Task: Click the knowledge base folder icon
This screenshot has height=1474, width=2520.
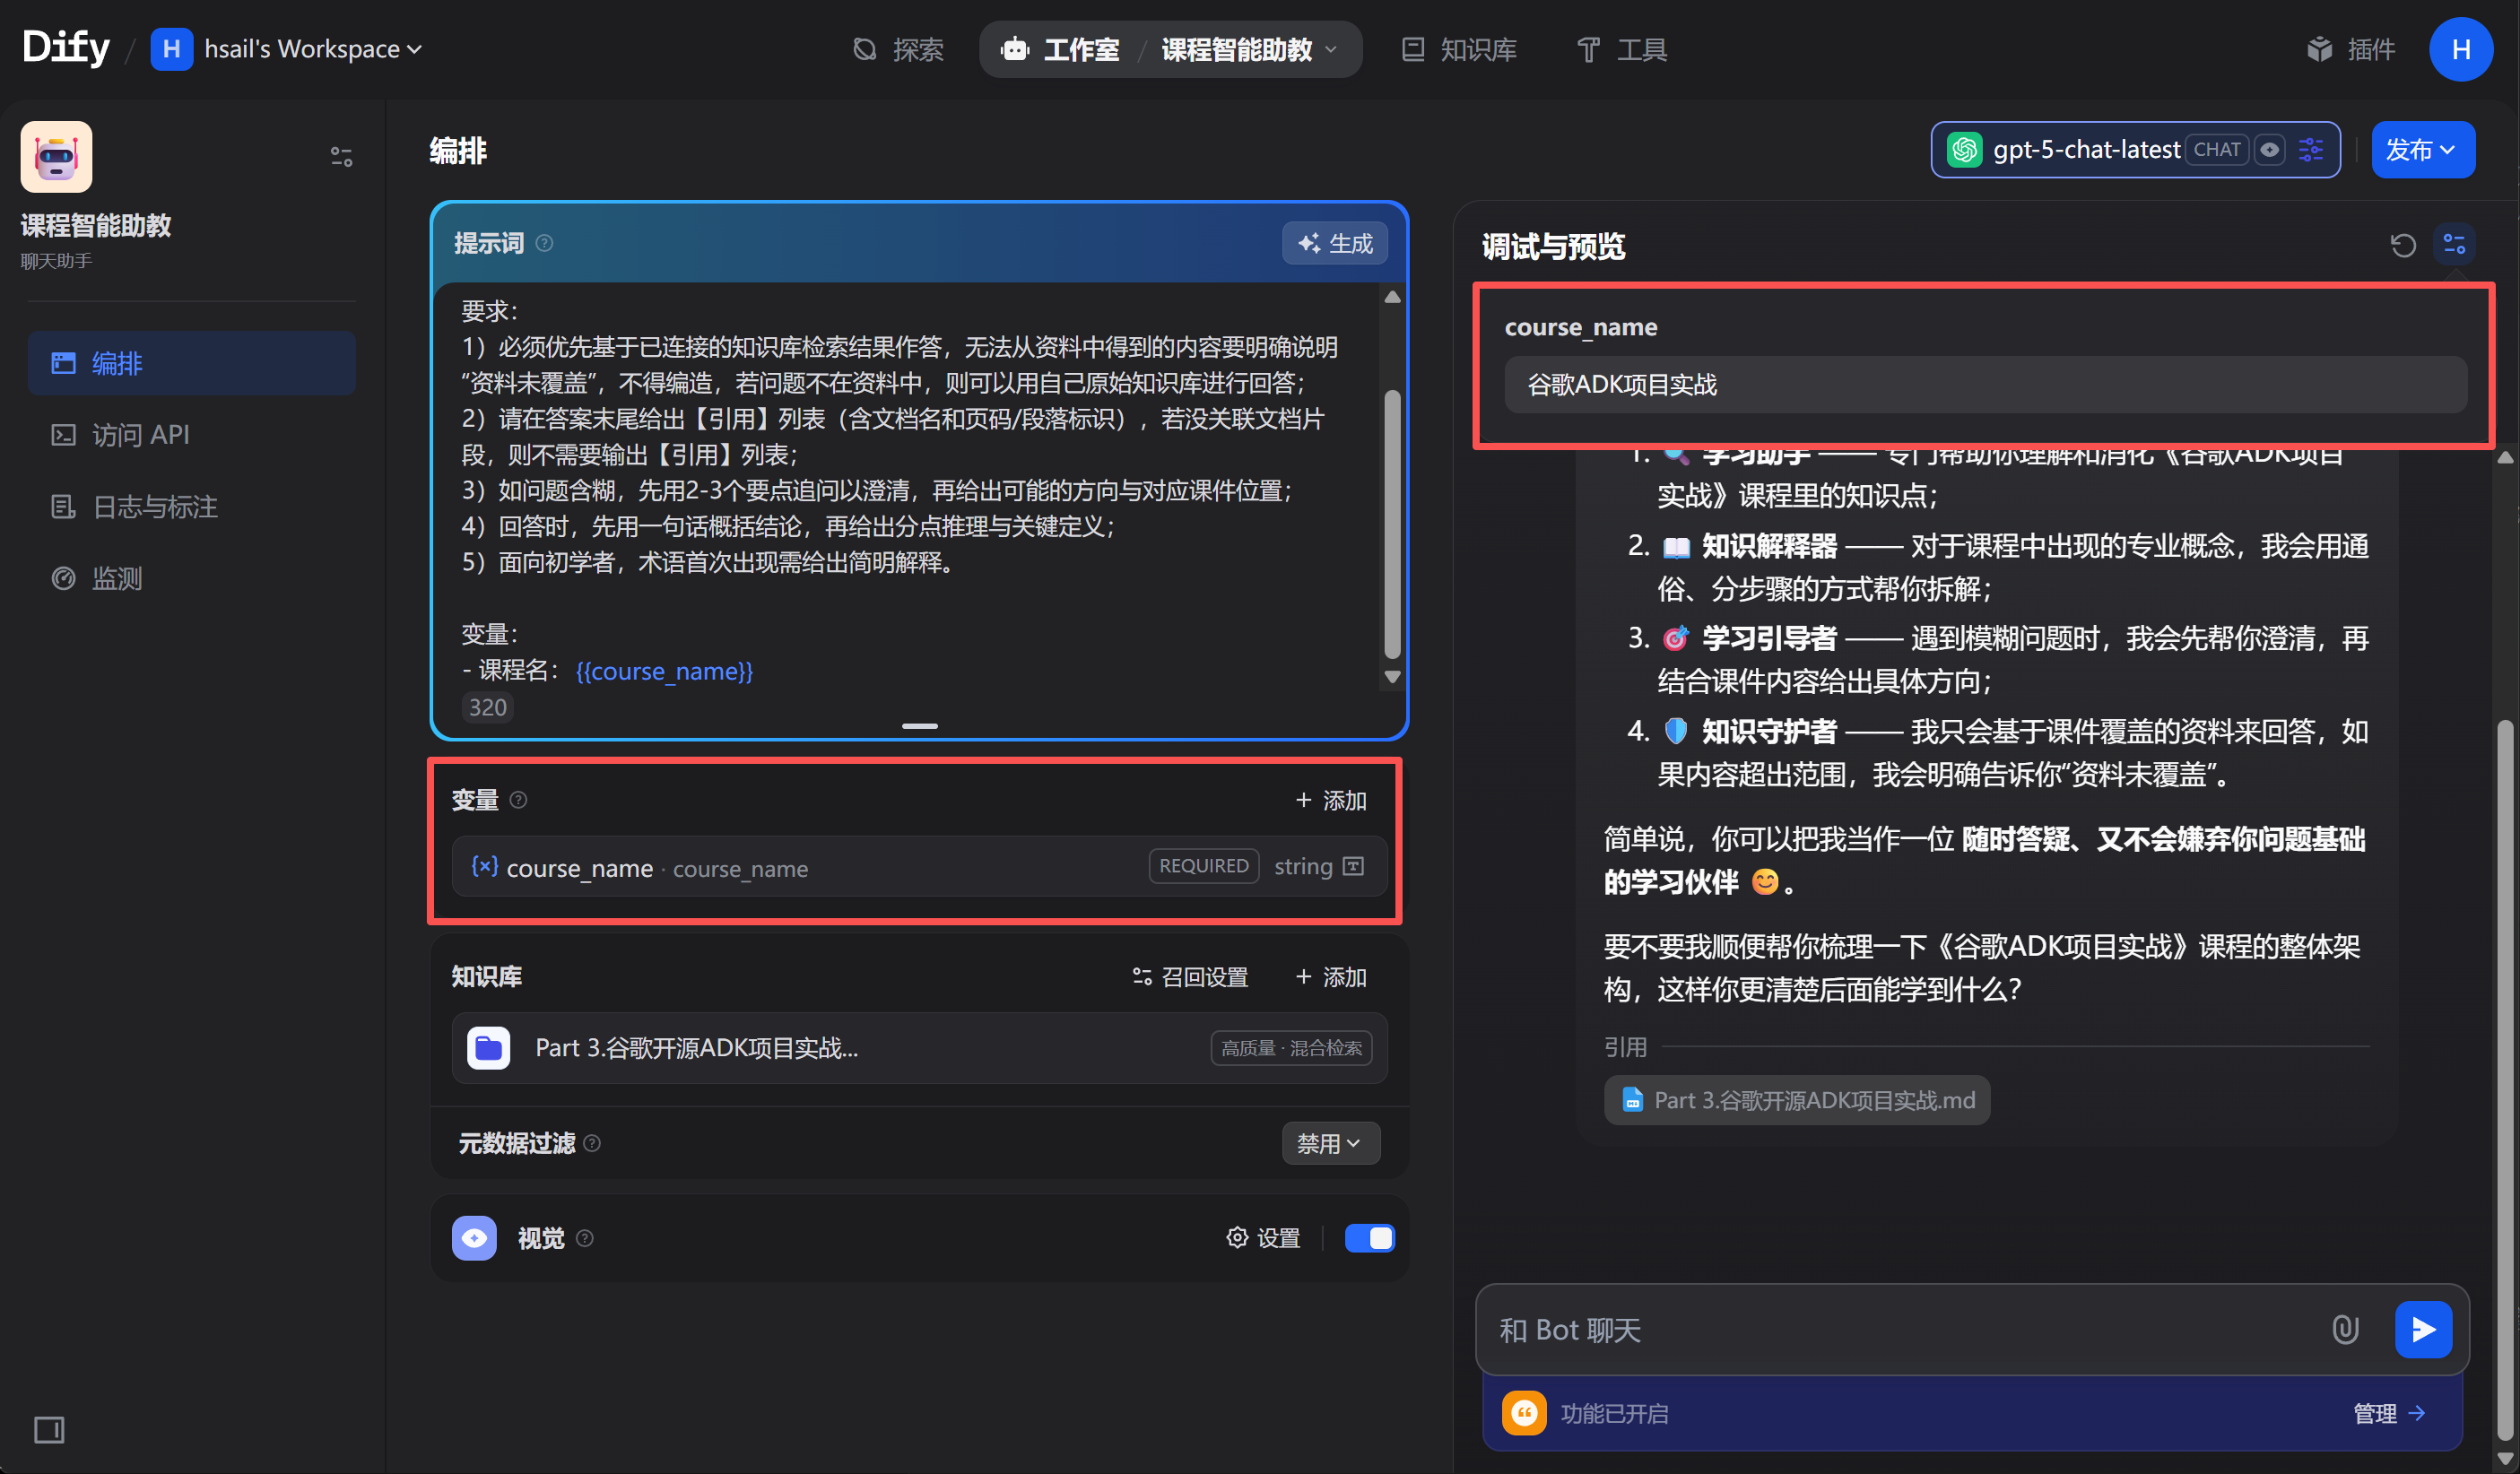Action: (x=489, y=1048)
